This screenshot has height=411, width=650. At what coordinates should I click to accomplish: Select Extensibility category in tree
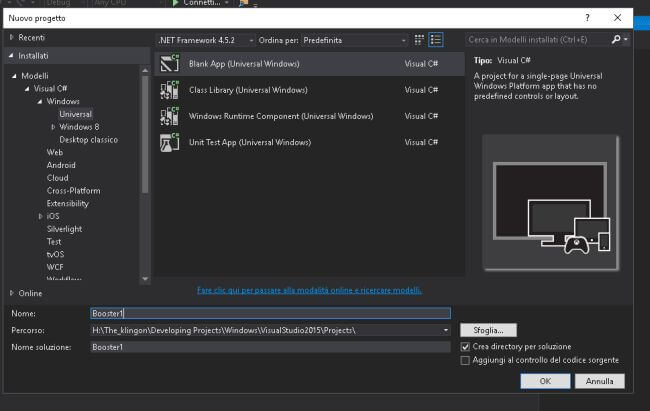coord(68,204)
